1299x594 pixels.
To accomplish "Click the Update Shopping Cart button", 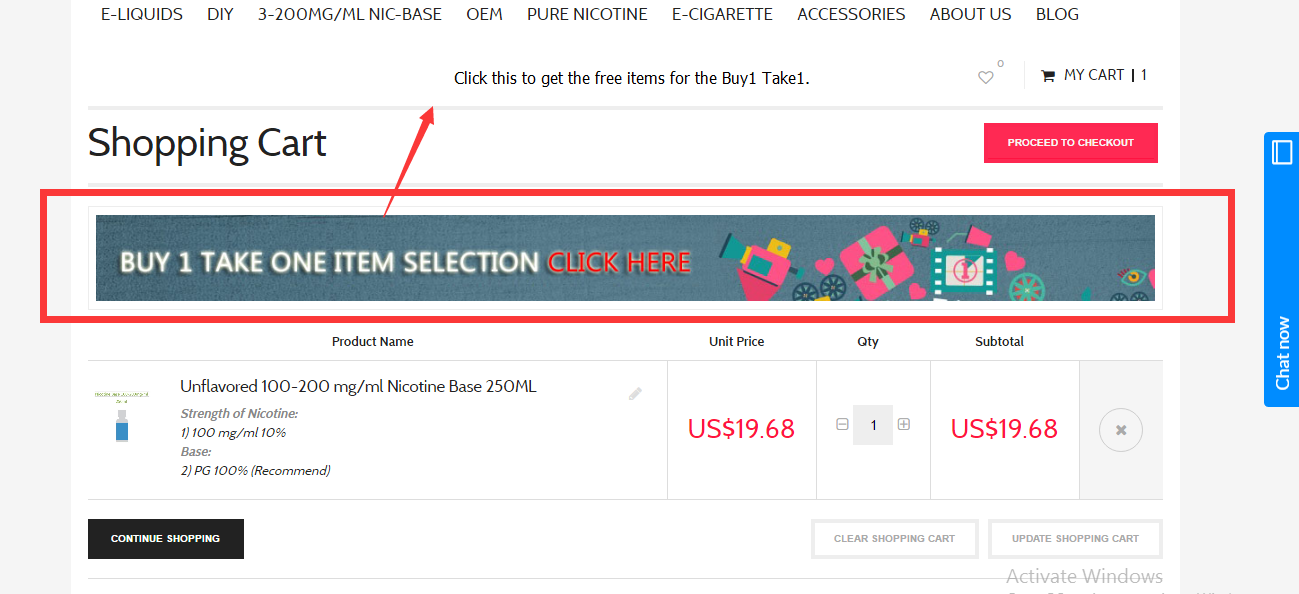I will pos(1075,539).
